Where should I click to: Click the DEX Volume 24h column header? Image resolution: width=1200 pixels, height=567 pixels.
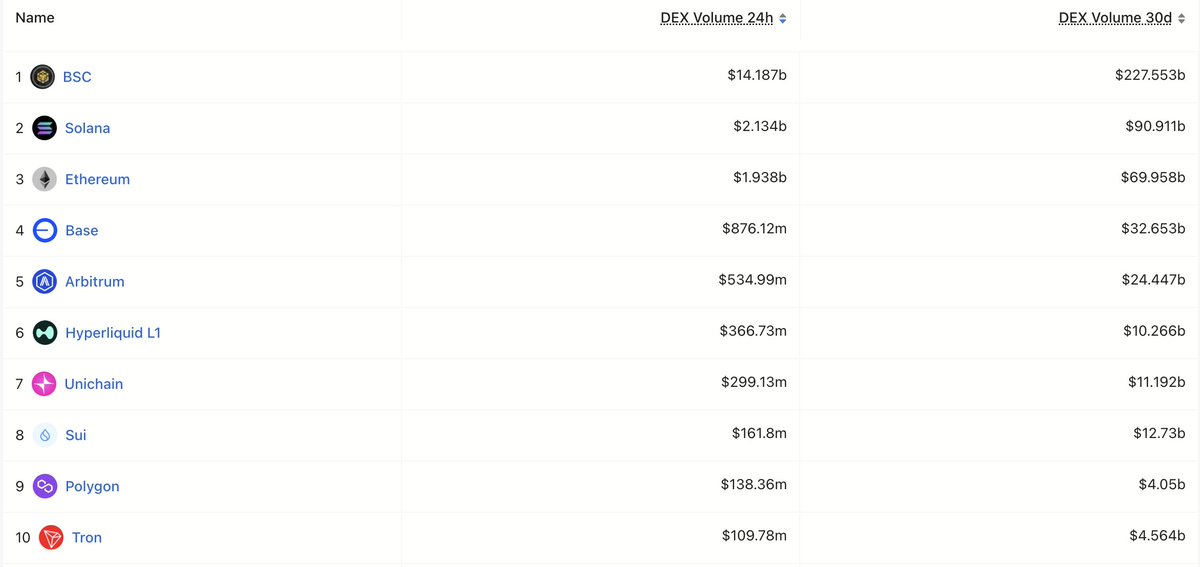(717, 18)
